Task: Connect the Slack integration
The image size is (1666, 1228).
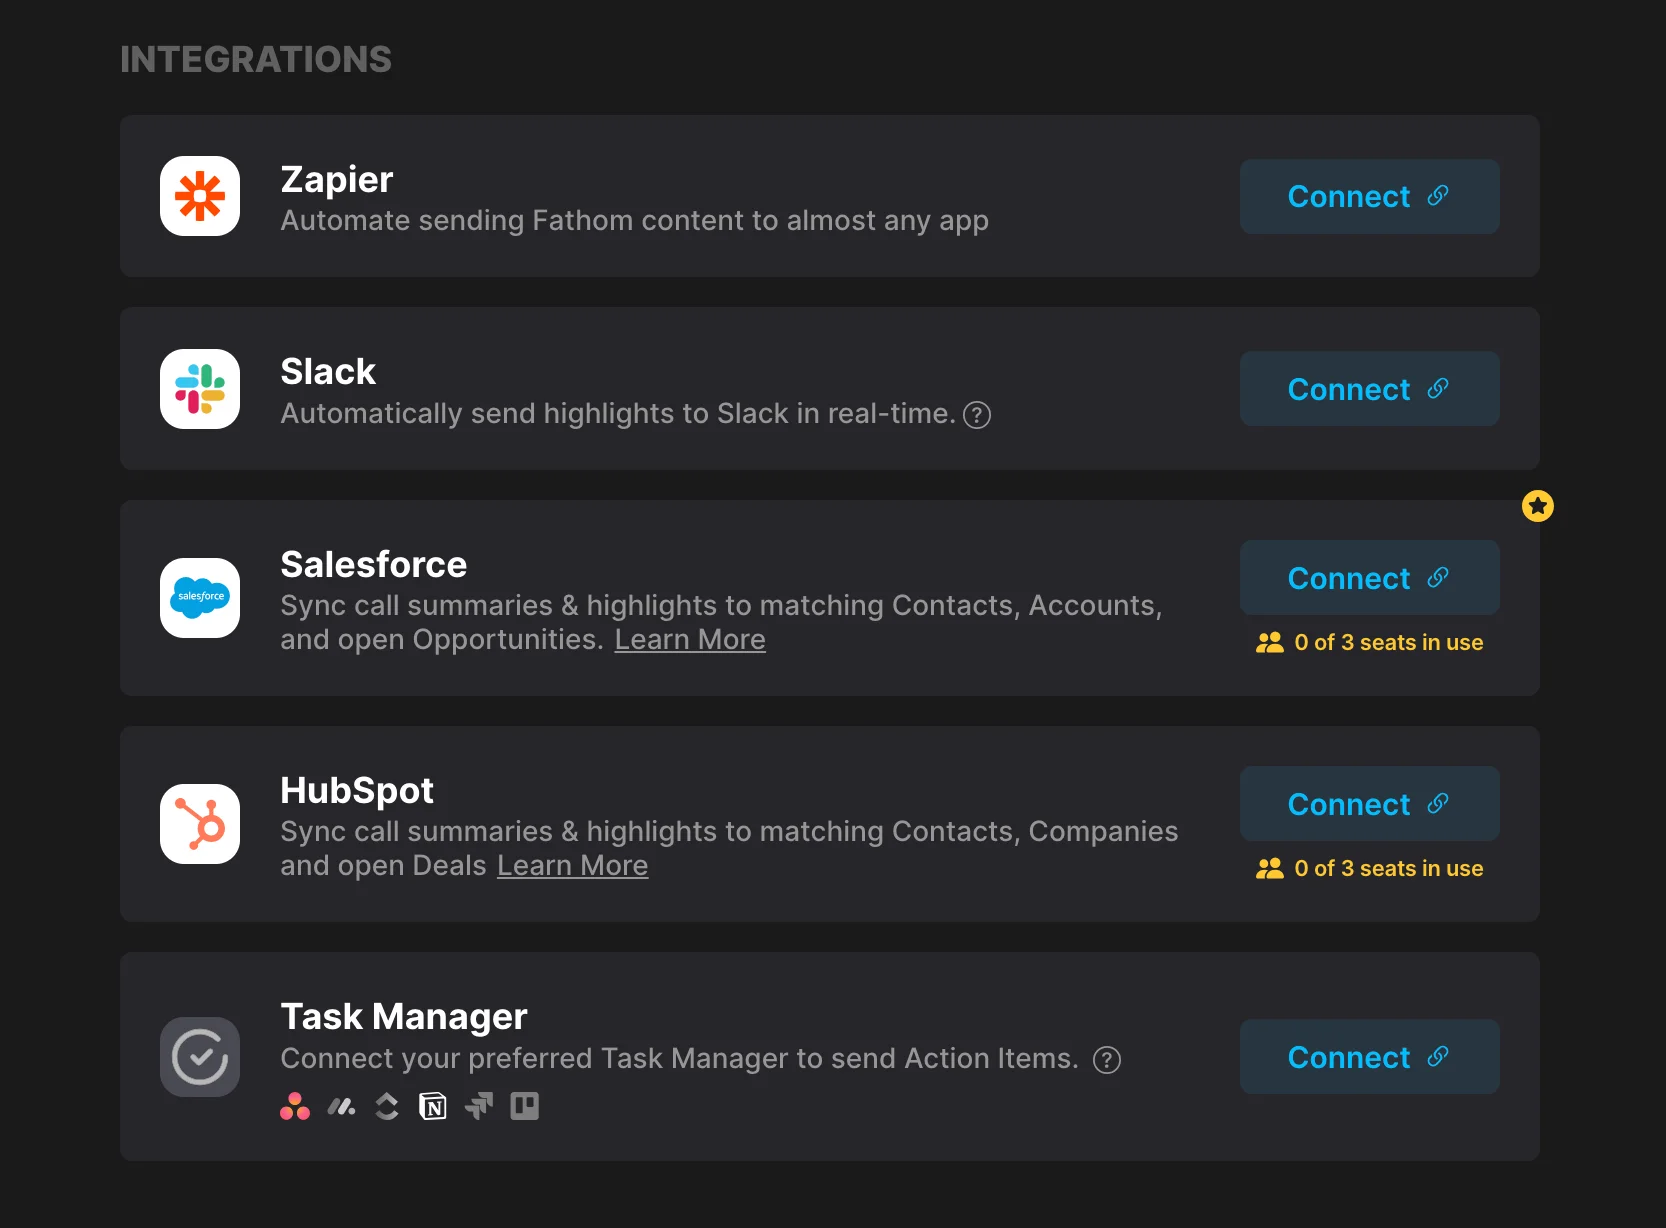Action: 1370,389
